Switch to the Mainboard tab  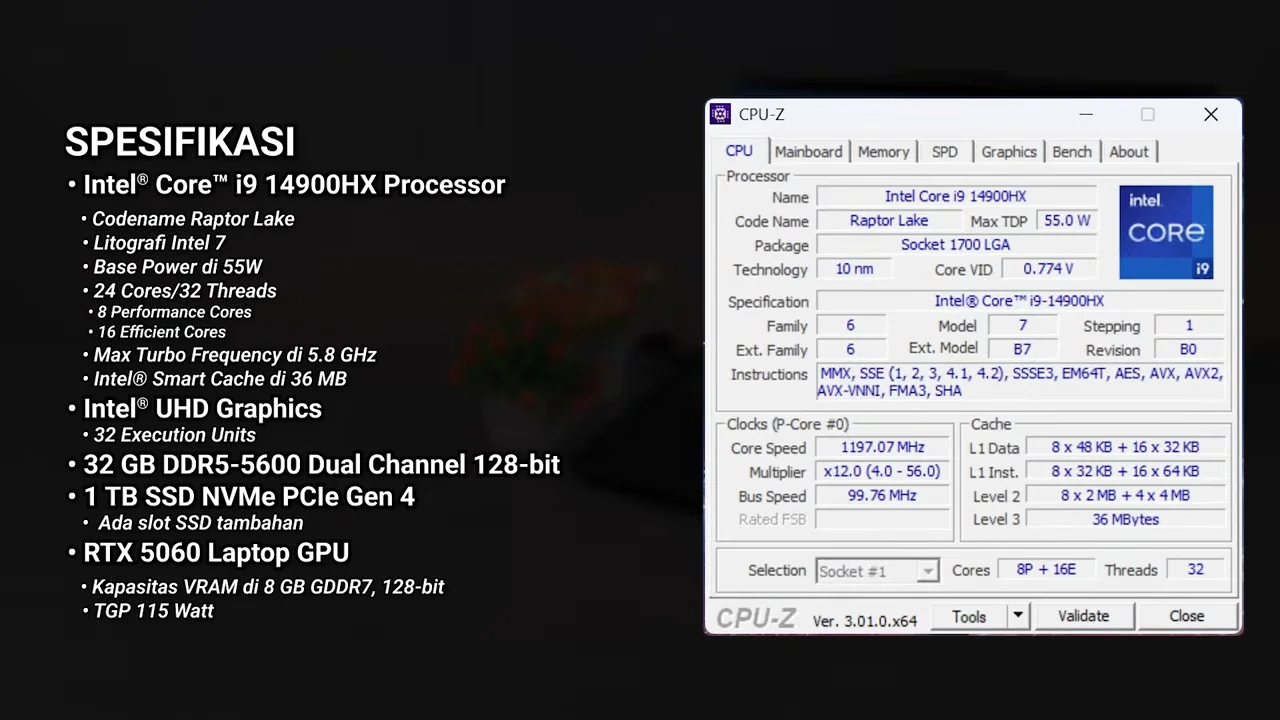click(808, 152)
